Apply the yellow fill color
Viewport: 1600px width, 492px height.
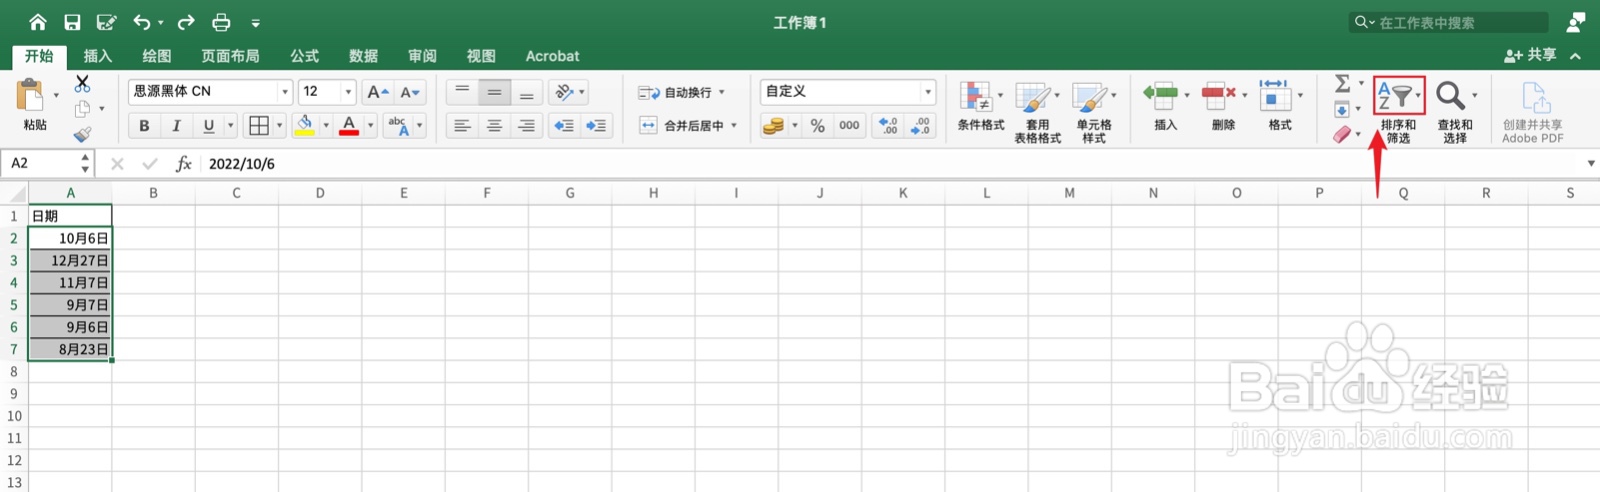click(x=305, y=125)
